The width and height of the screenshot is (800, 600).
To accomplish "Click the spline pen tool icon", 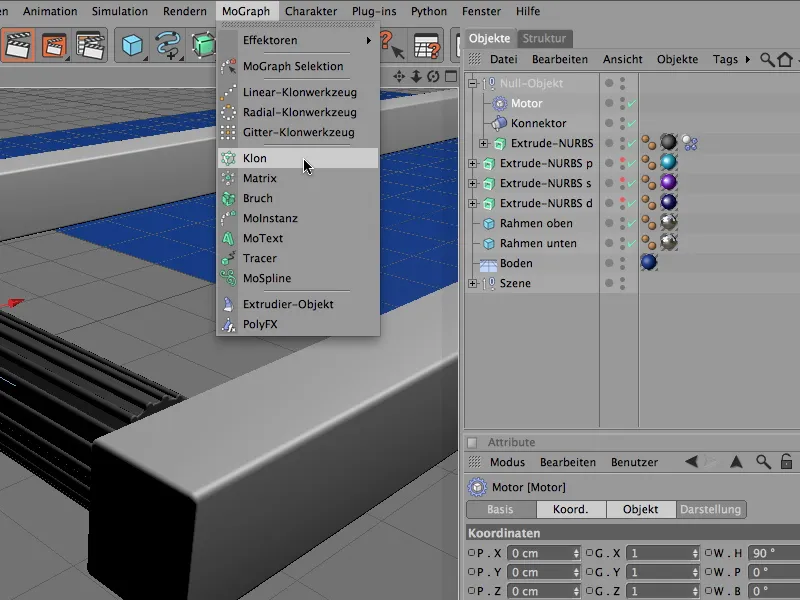I will tap(166, 45).
